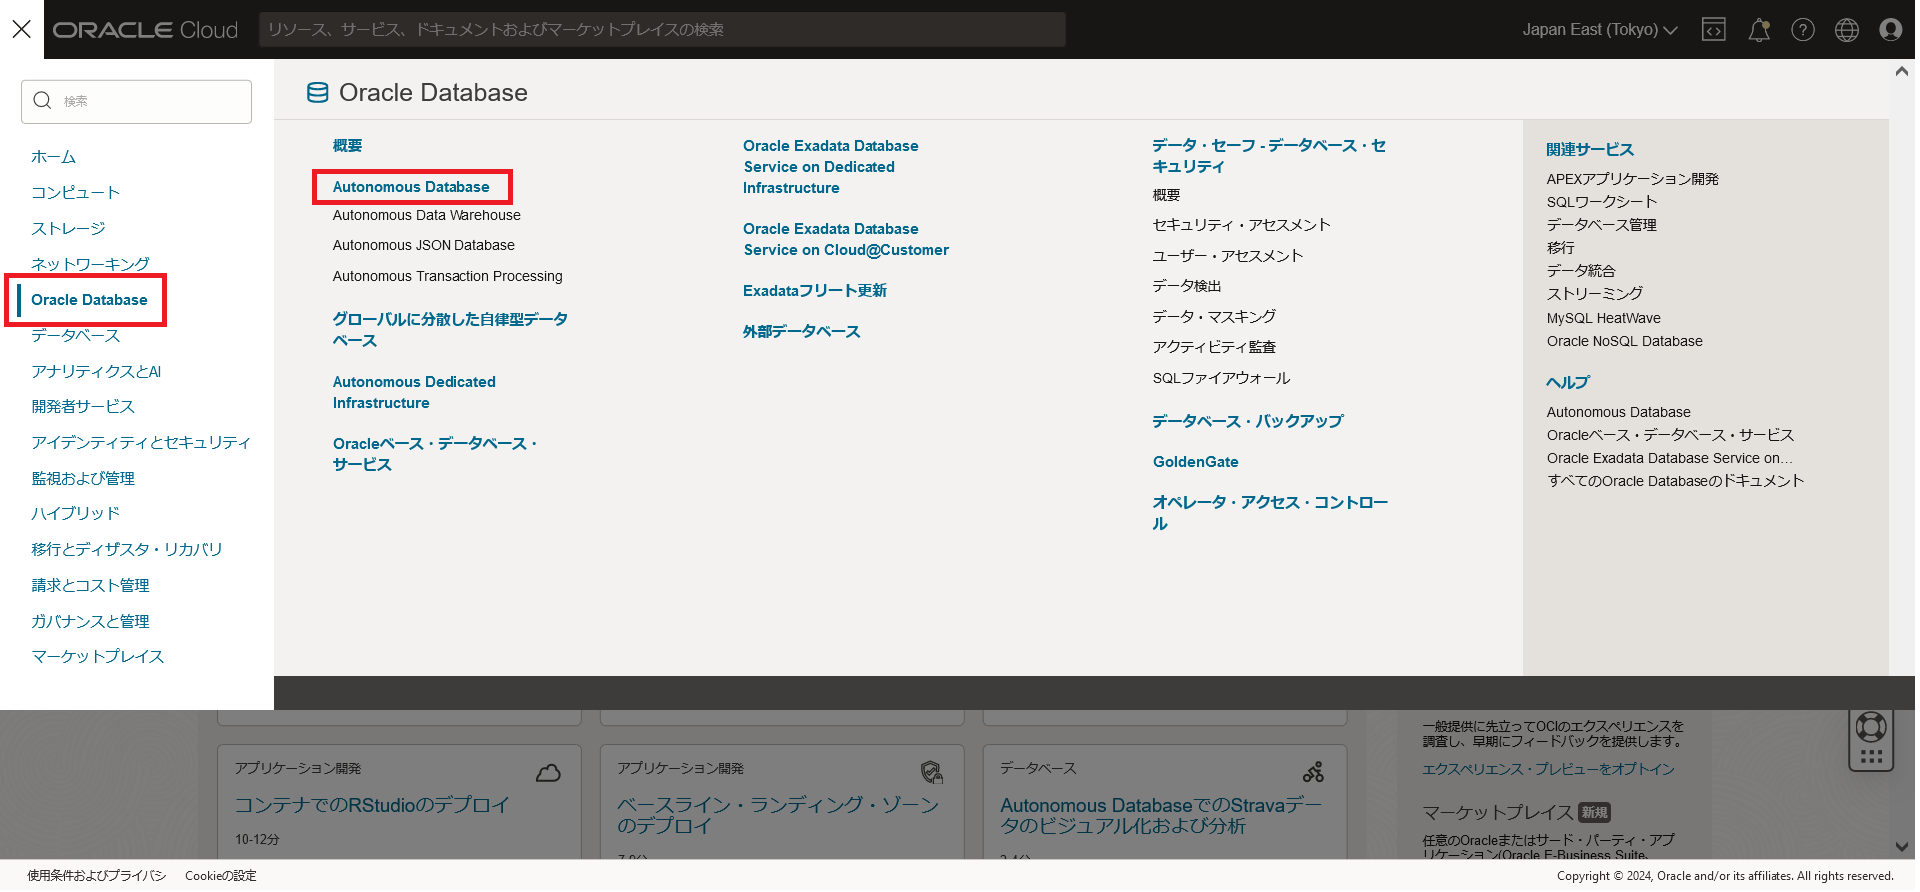Select マーケットプレイス in the navigation menu
This screenshot has height=892, width=1920.
click(x=98, y=657)
